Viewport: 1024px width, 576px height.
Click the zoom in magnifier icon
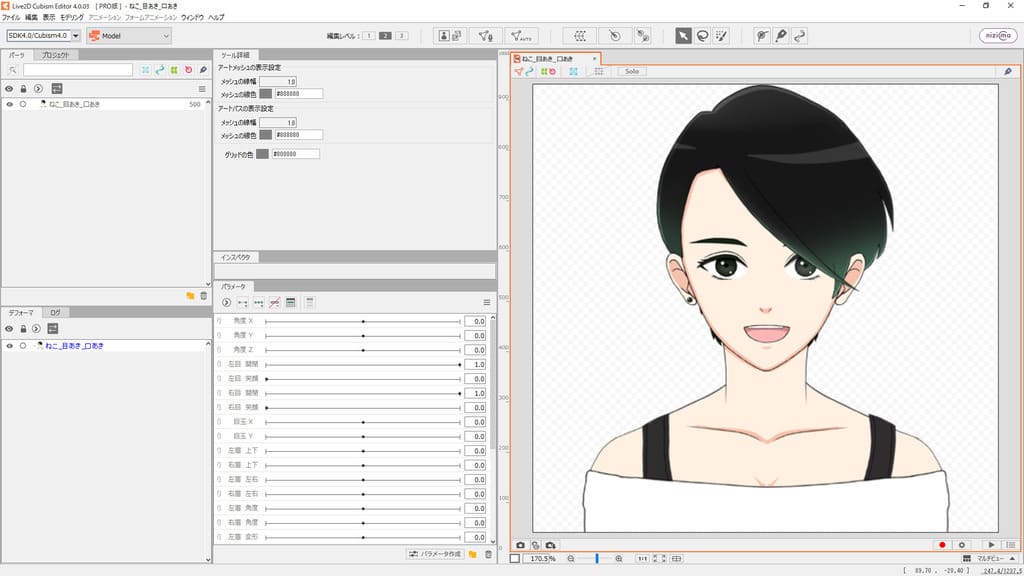pos(619,559)
